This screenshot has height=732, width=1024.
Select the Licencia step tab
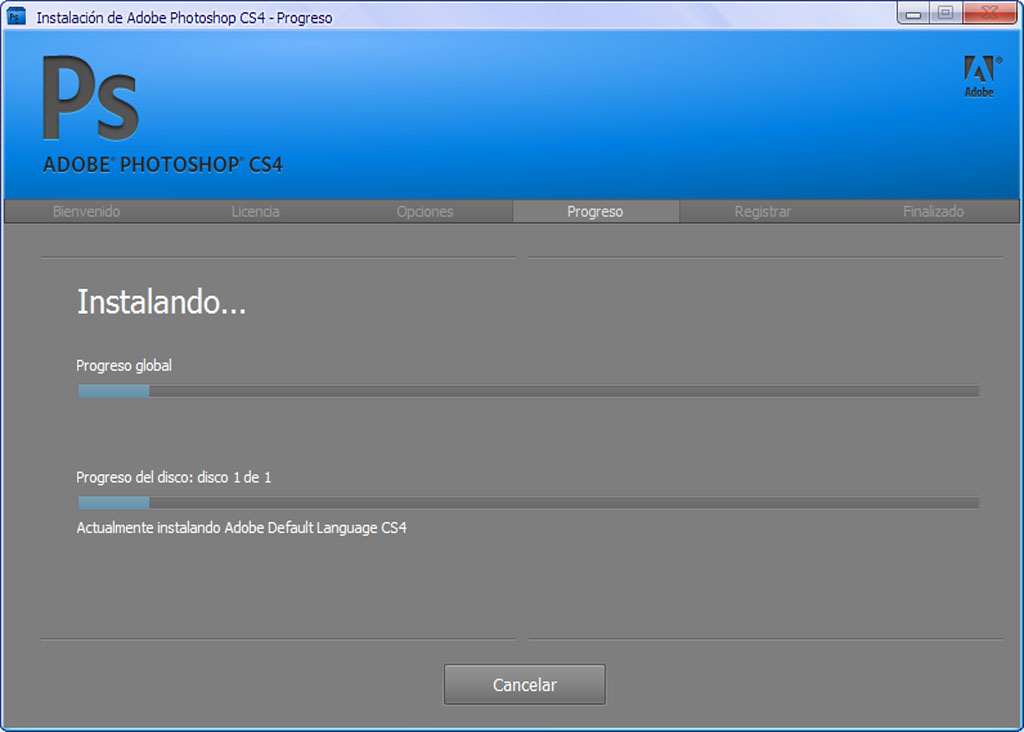pyautogui.click(x=255, y=212)
